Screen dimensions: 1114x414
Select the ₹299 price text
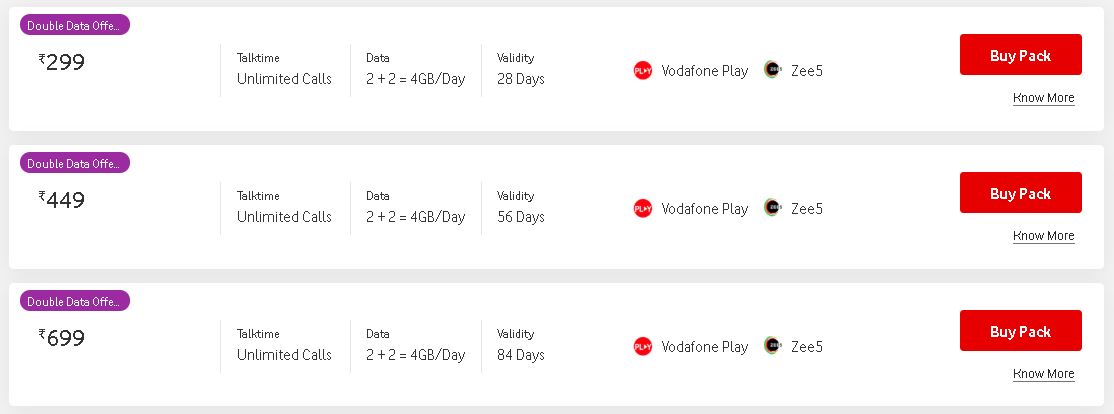[x=62, y=62]
